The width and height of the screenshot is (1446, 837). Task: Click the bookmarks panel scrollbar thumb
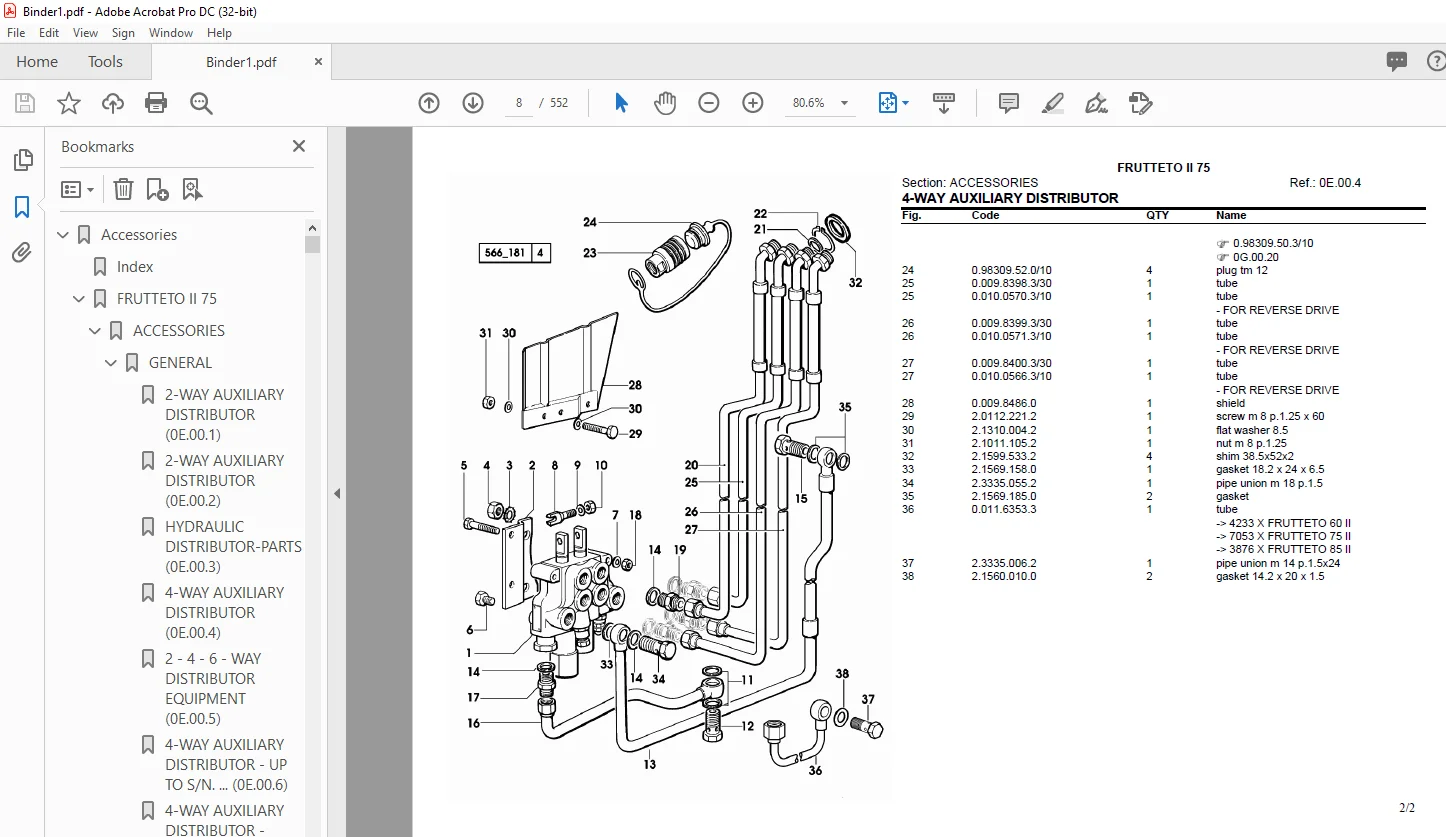tap(313, 244)
